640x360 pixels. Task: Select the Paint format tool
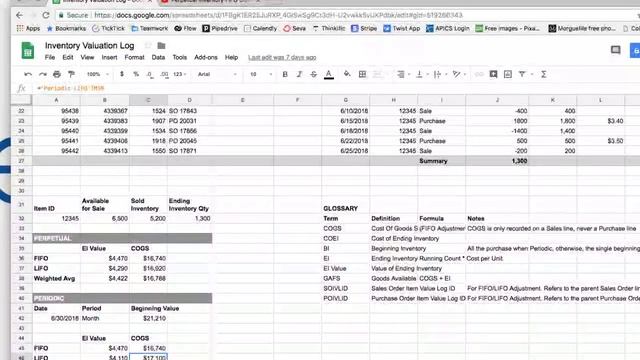(71, 74)
